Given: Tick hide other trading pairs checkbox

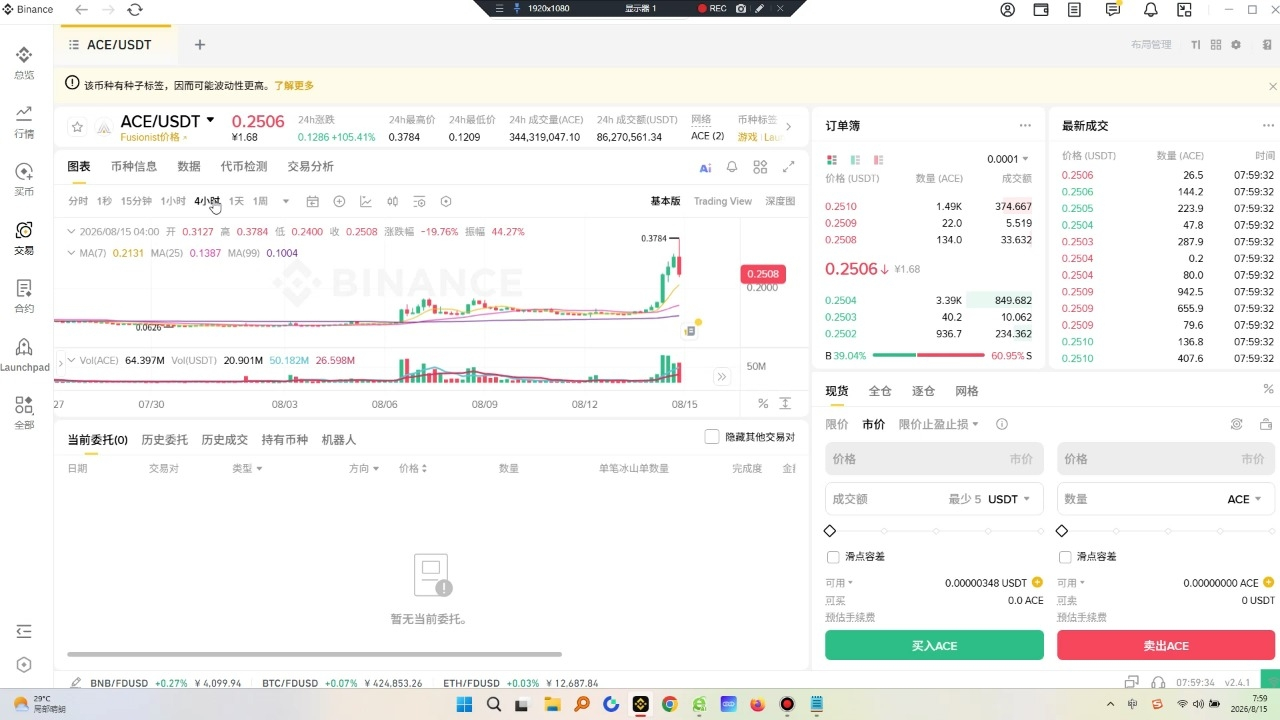Looking at the screenshot, I should point(712,437).
